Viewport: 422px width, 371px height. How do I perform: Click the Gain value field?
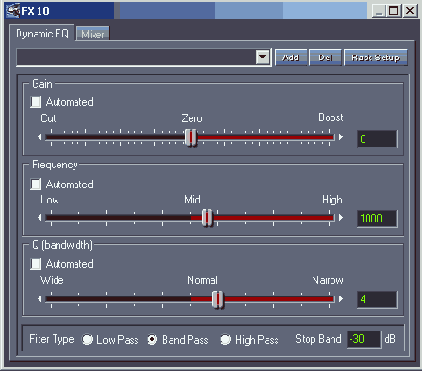[377, 139]
